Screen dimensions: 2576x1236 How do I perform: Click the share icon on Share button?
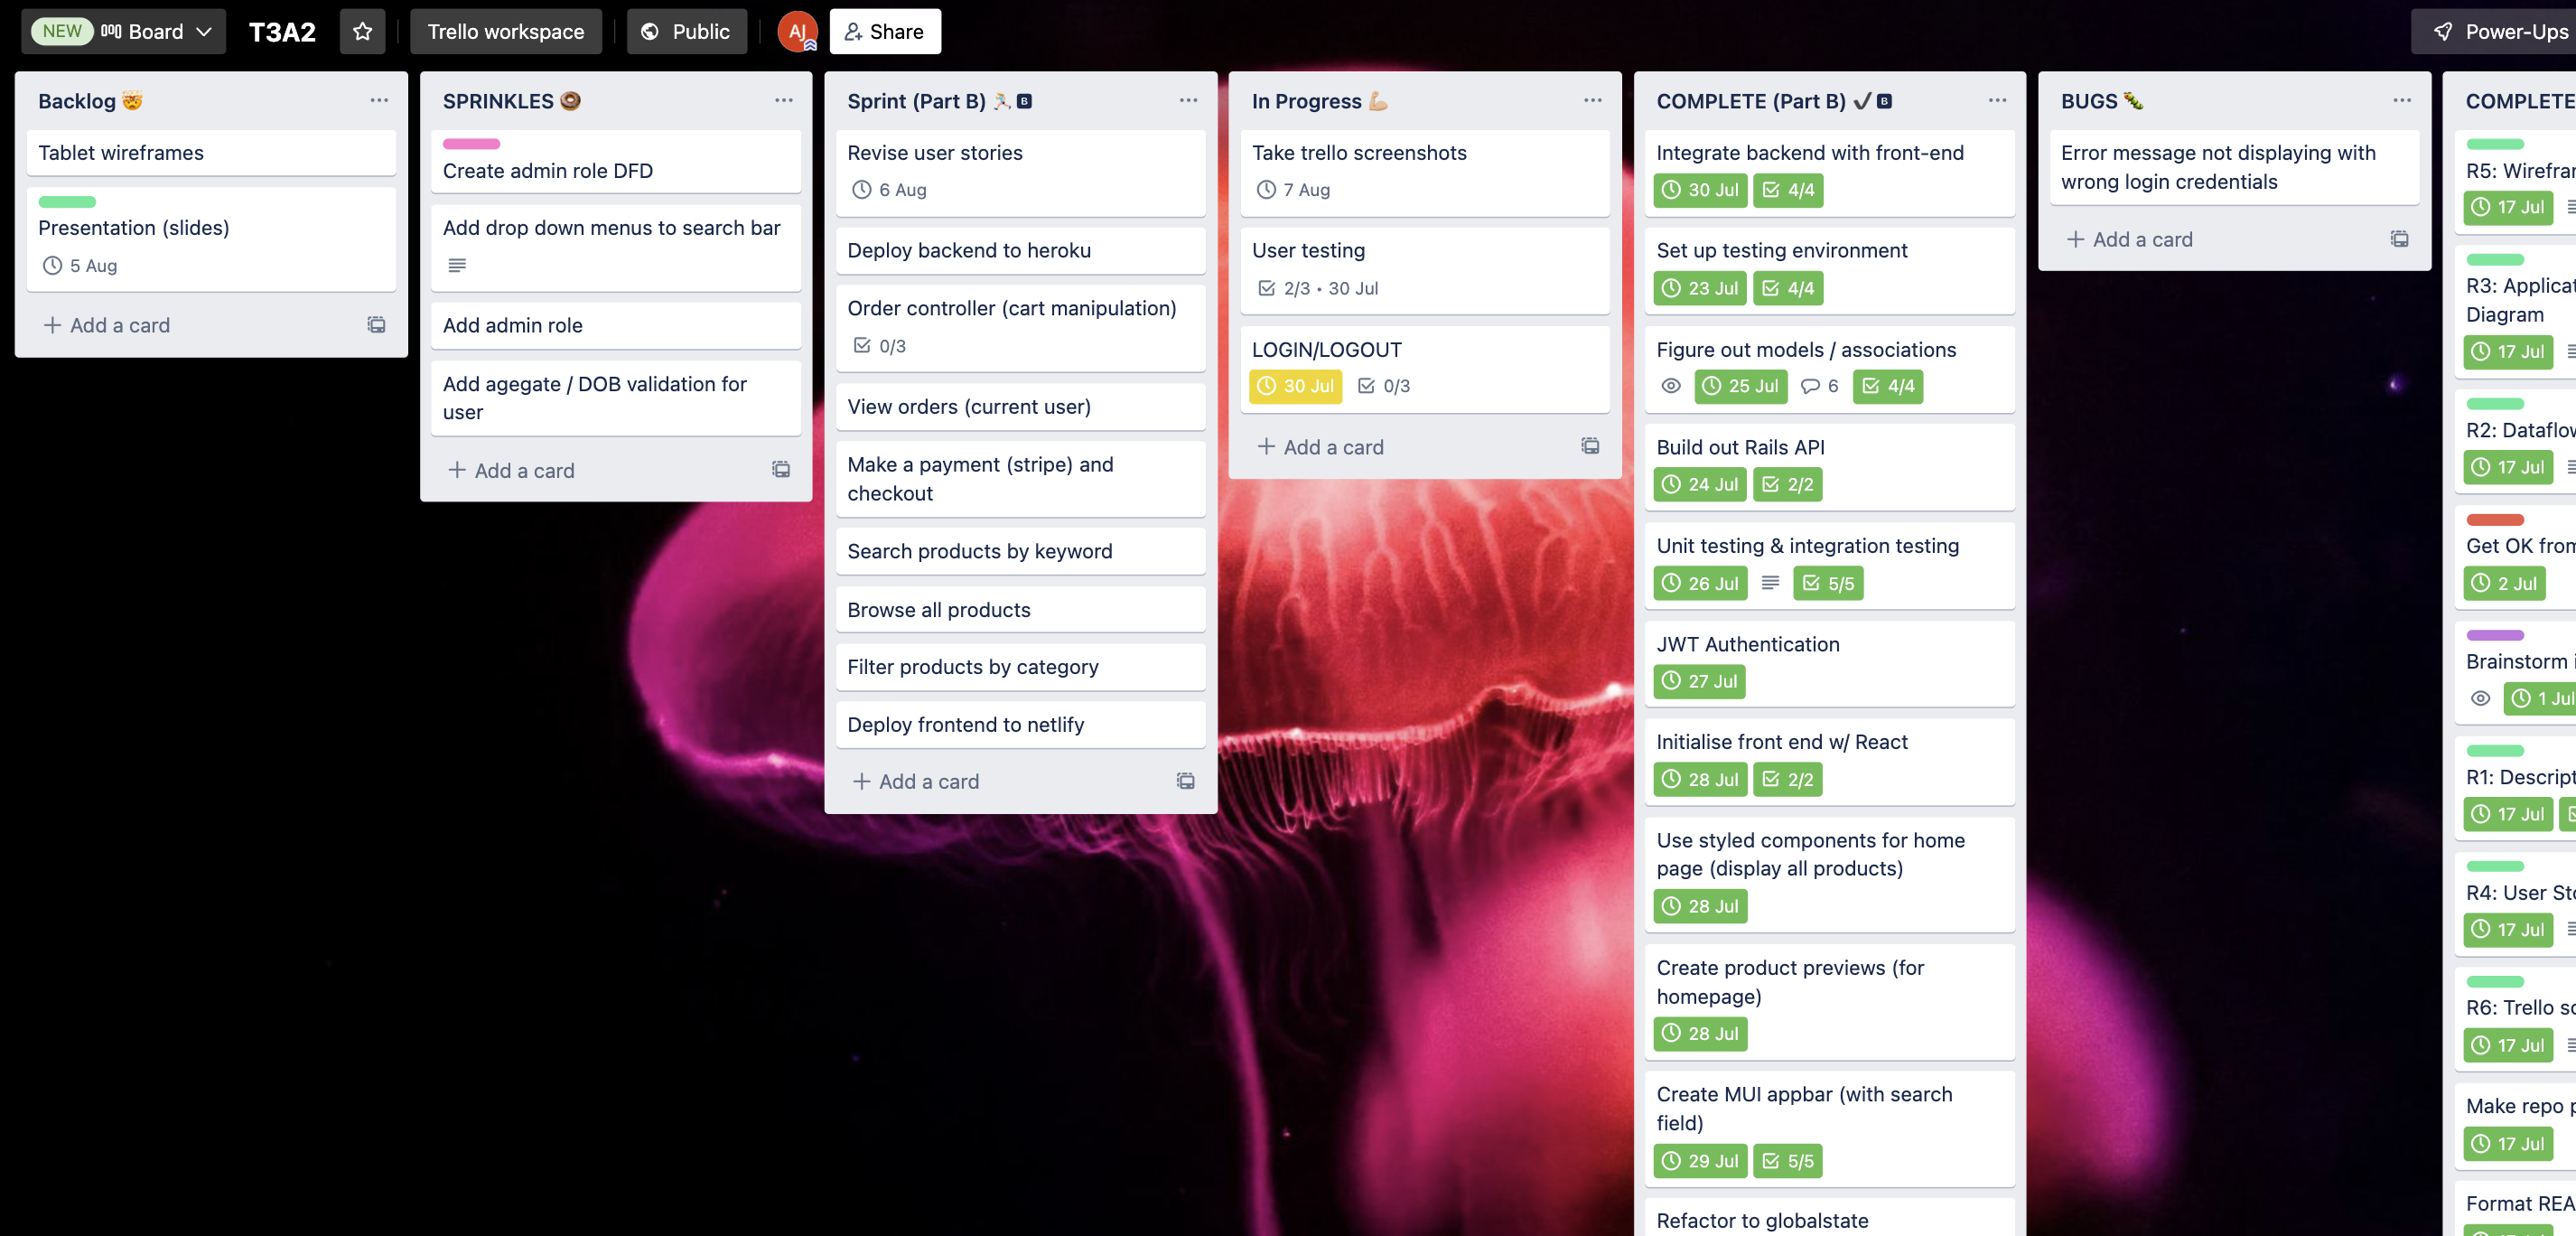pos(853,30)
